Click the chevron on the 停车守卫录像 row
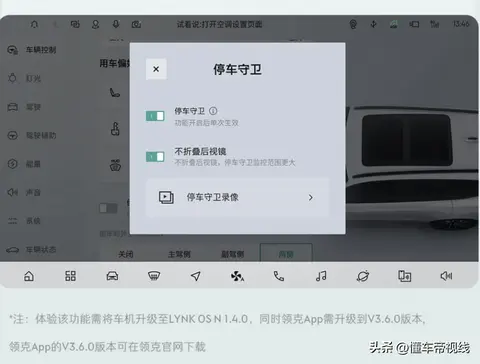The width and height of the screenshot is (480, 364). tap(311, 198)
